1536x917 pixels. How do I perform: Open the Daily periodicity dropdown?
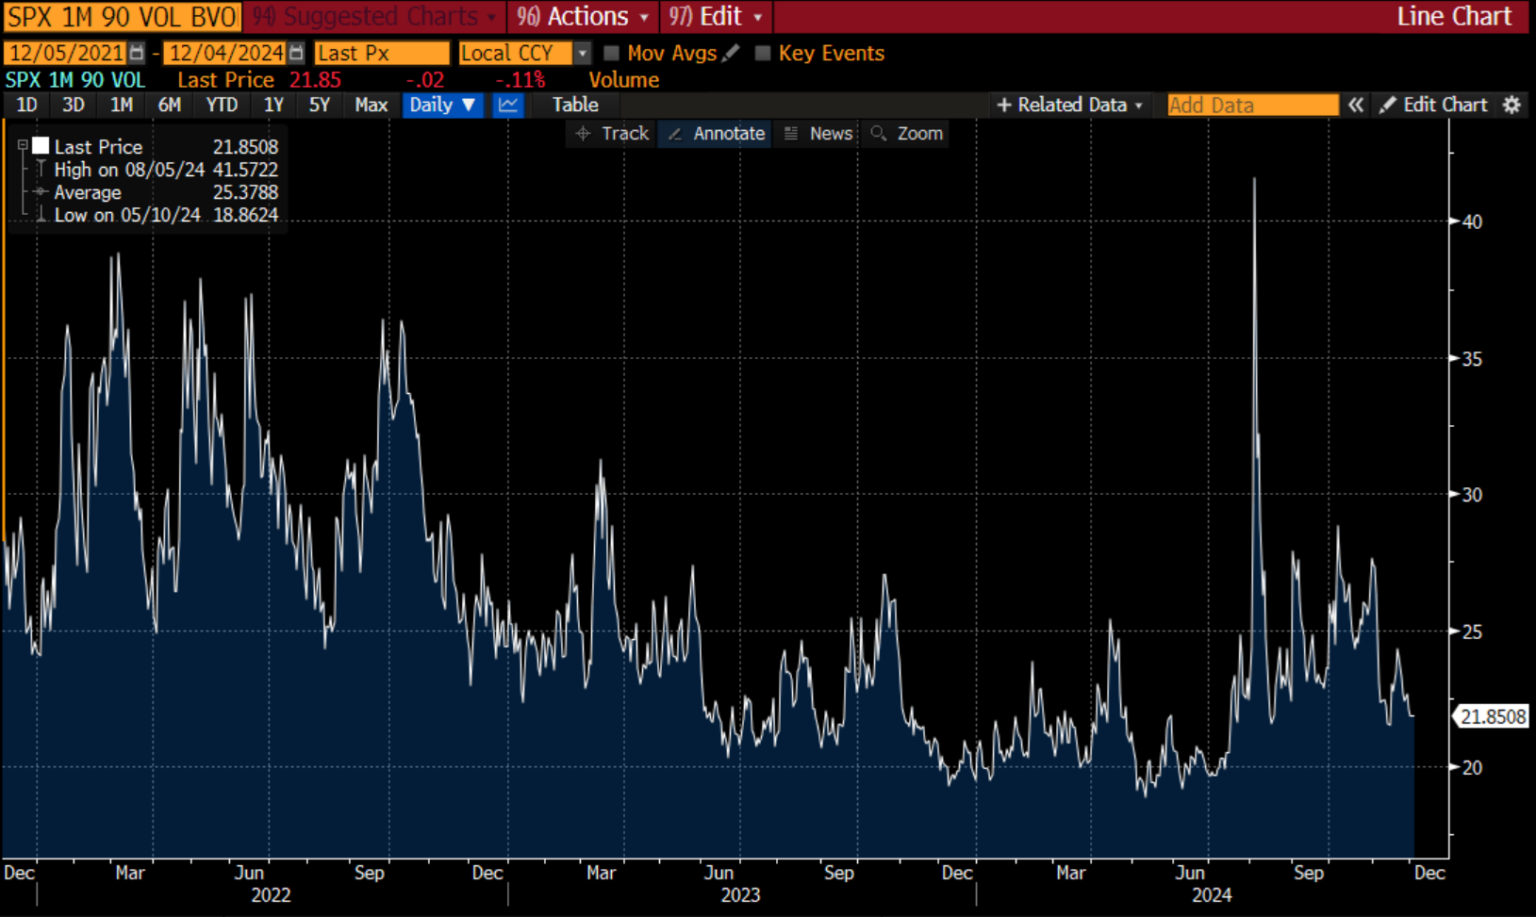442,105
